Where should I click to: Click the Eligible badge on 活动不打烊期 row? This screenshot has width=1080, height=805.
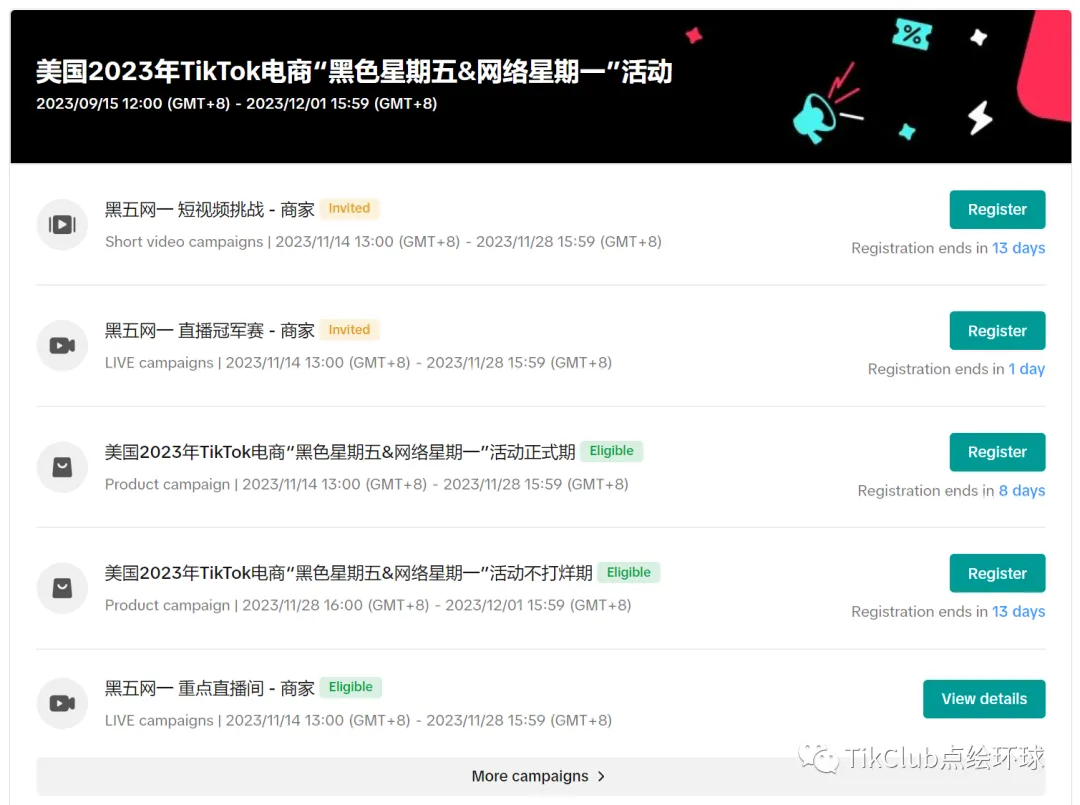[629, 572]
